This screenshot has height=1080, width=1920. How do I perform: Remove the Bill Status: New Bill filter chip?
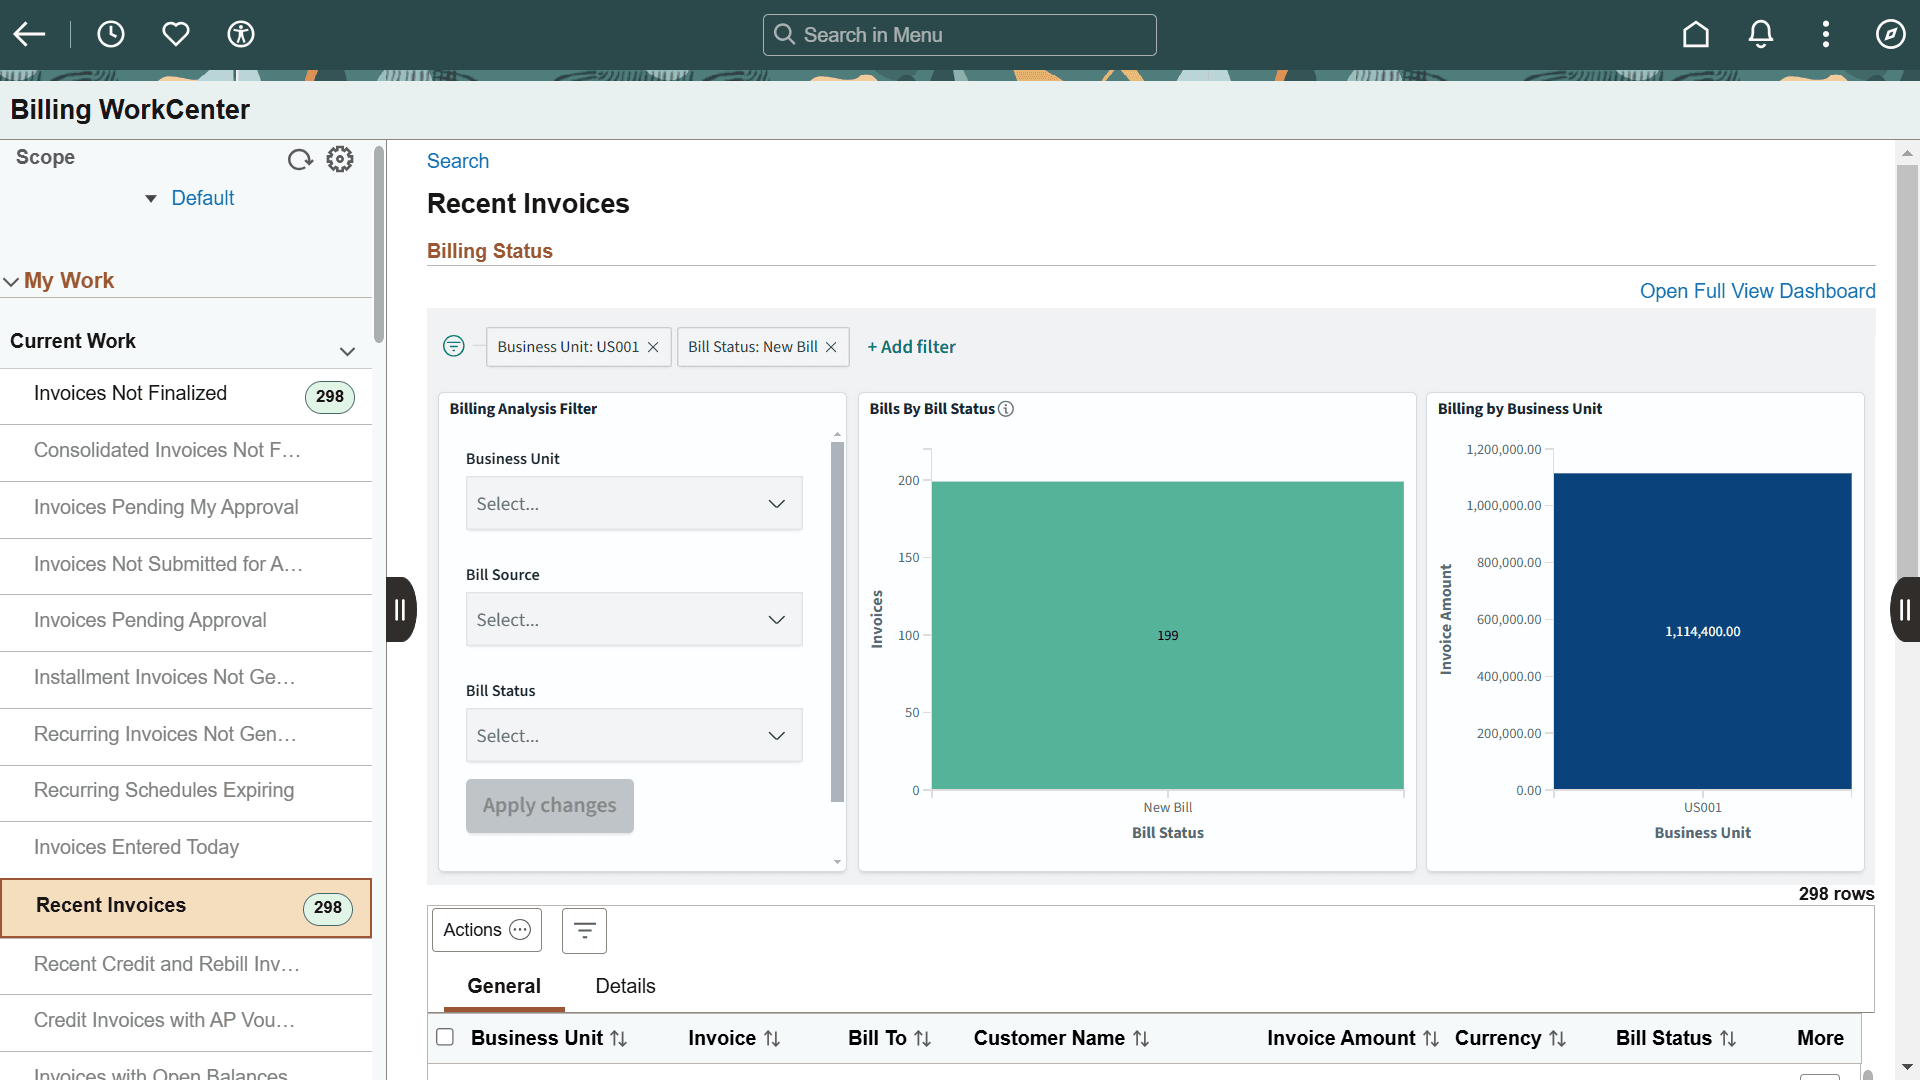pos(831,347)
